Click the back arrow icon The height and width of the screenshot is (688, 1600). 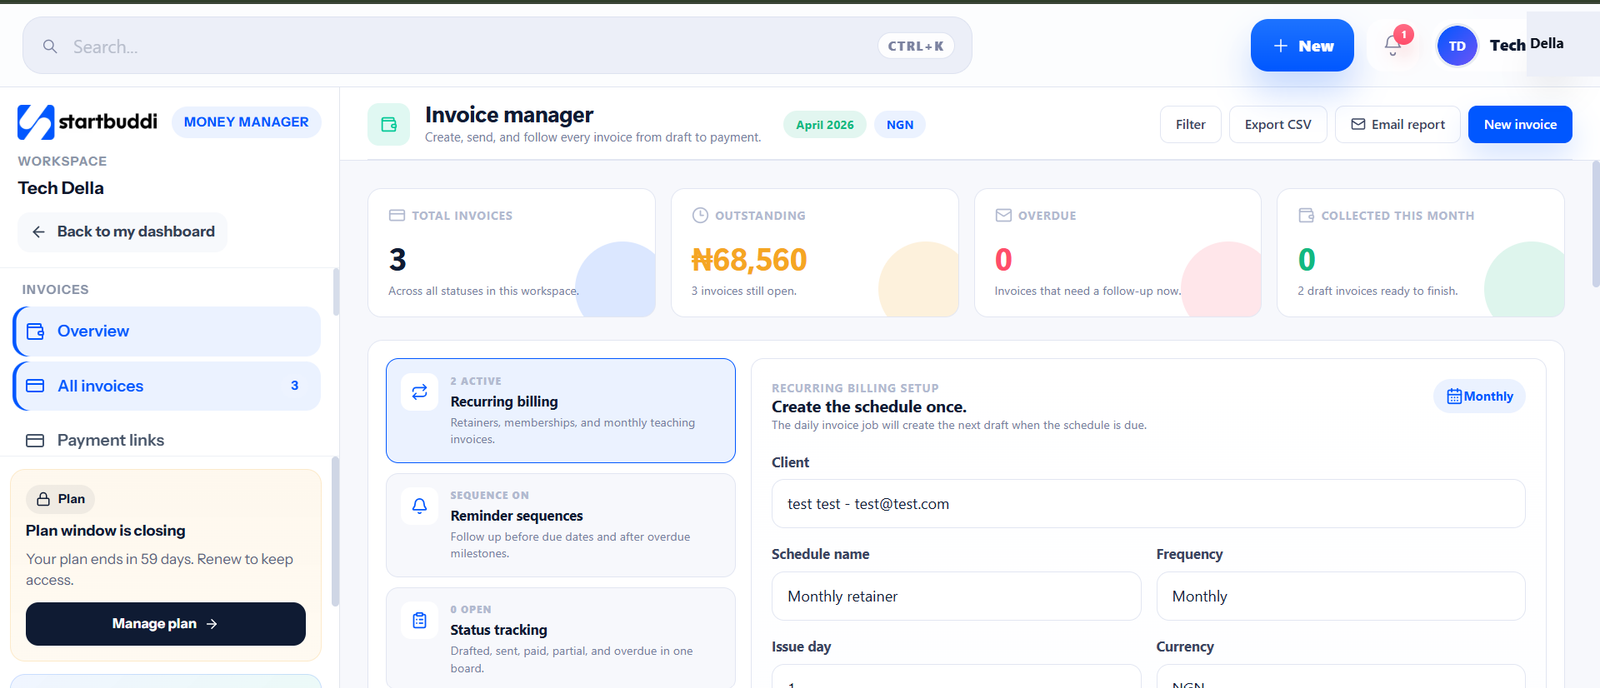[38, 232]
